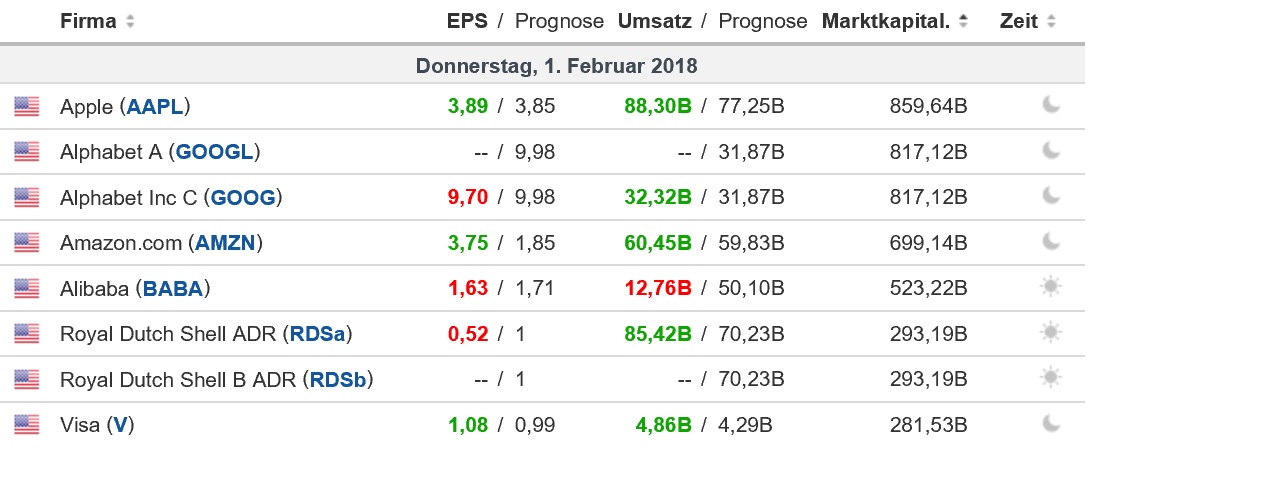The image size is (1270, 492).
Task: Open the AMZN ticker link
Action: (225, 243)
